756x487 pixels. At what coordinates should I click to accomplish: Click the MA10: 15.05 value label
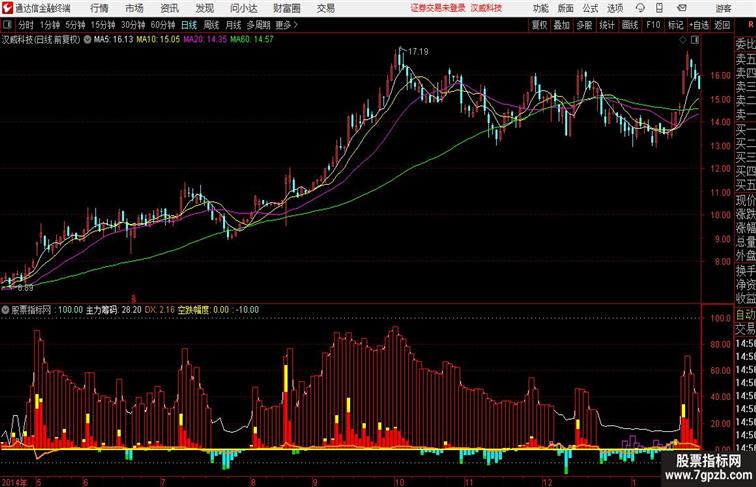coord(158,40)
